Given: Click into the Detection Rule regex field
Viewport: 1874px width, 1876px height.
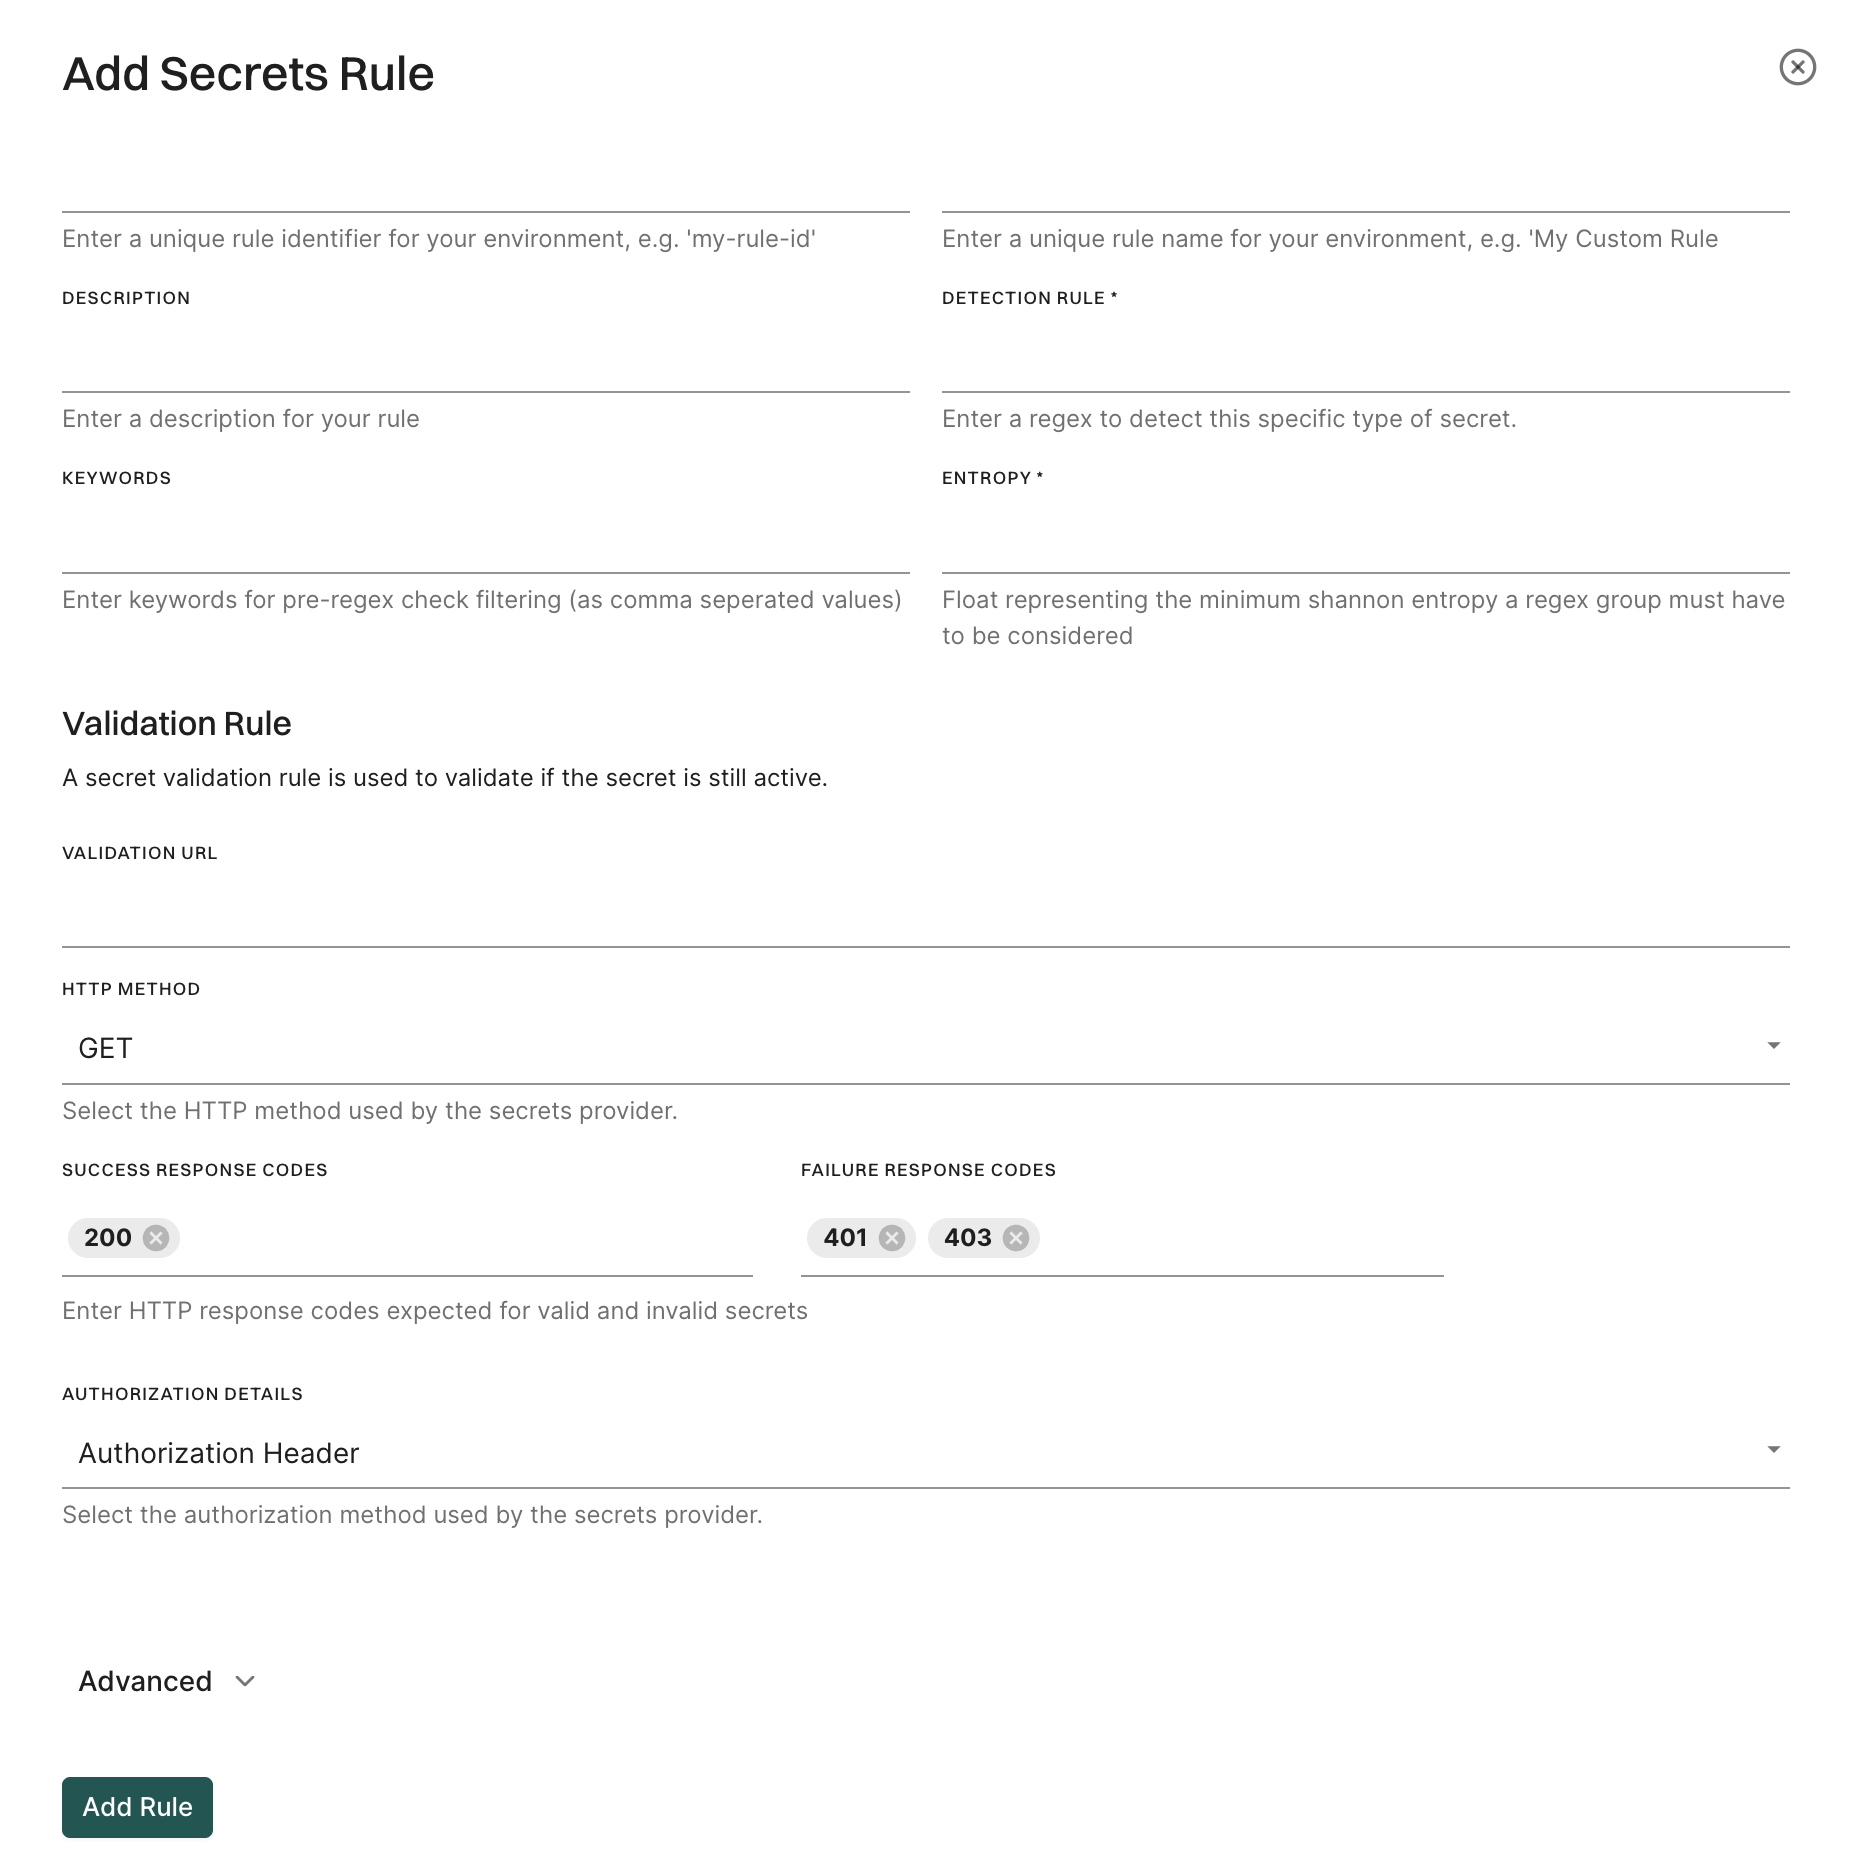Looking at the screenshot, I should pyautogui.click(x=1365, y=362).
